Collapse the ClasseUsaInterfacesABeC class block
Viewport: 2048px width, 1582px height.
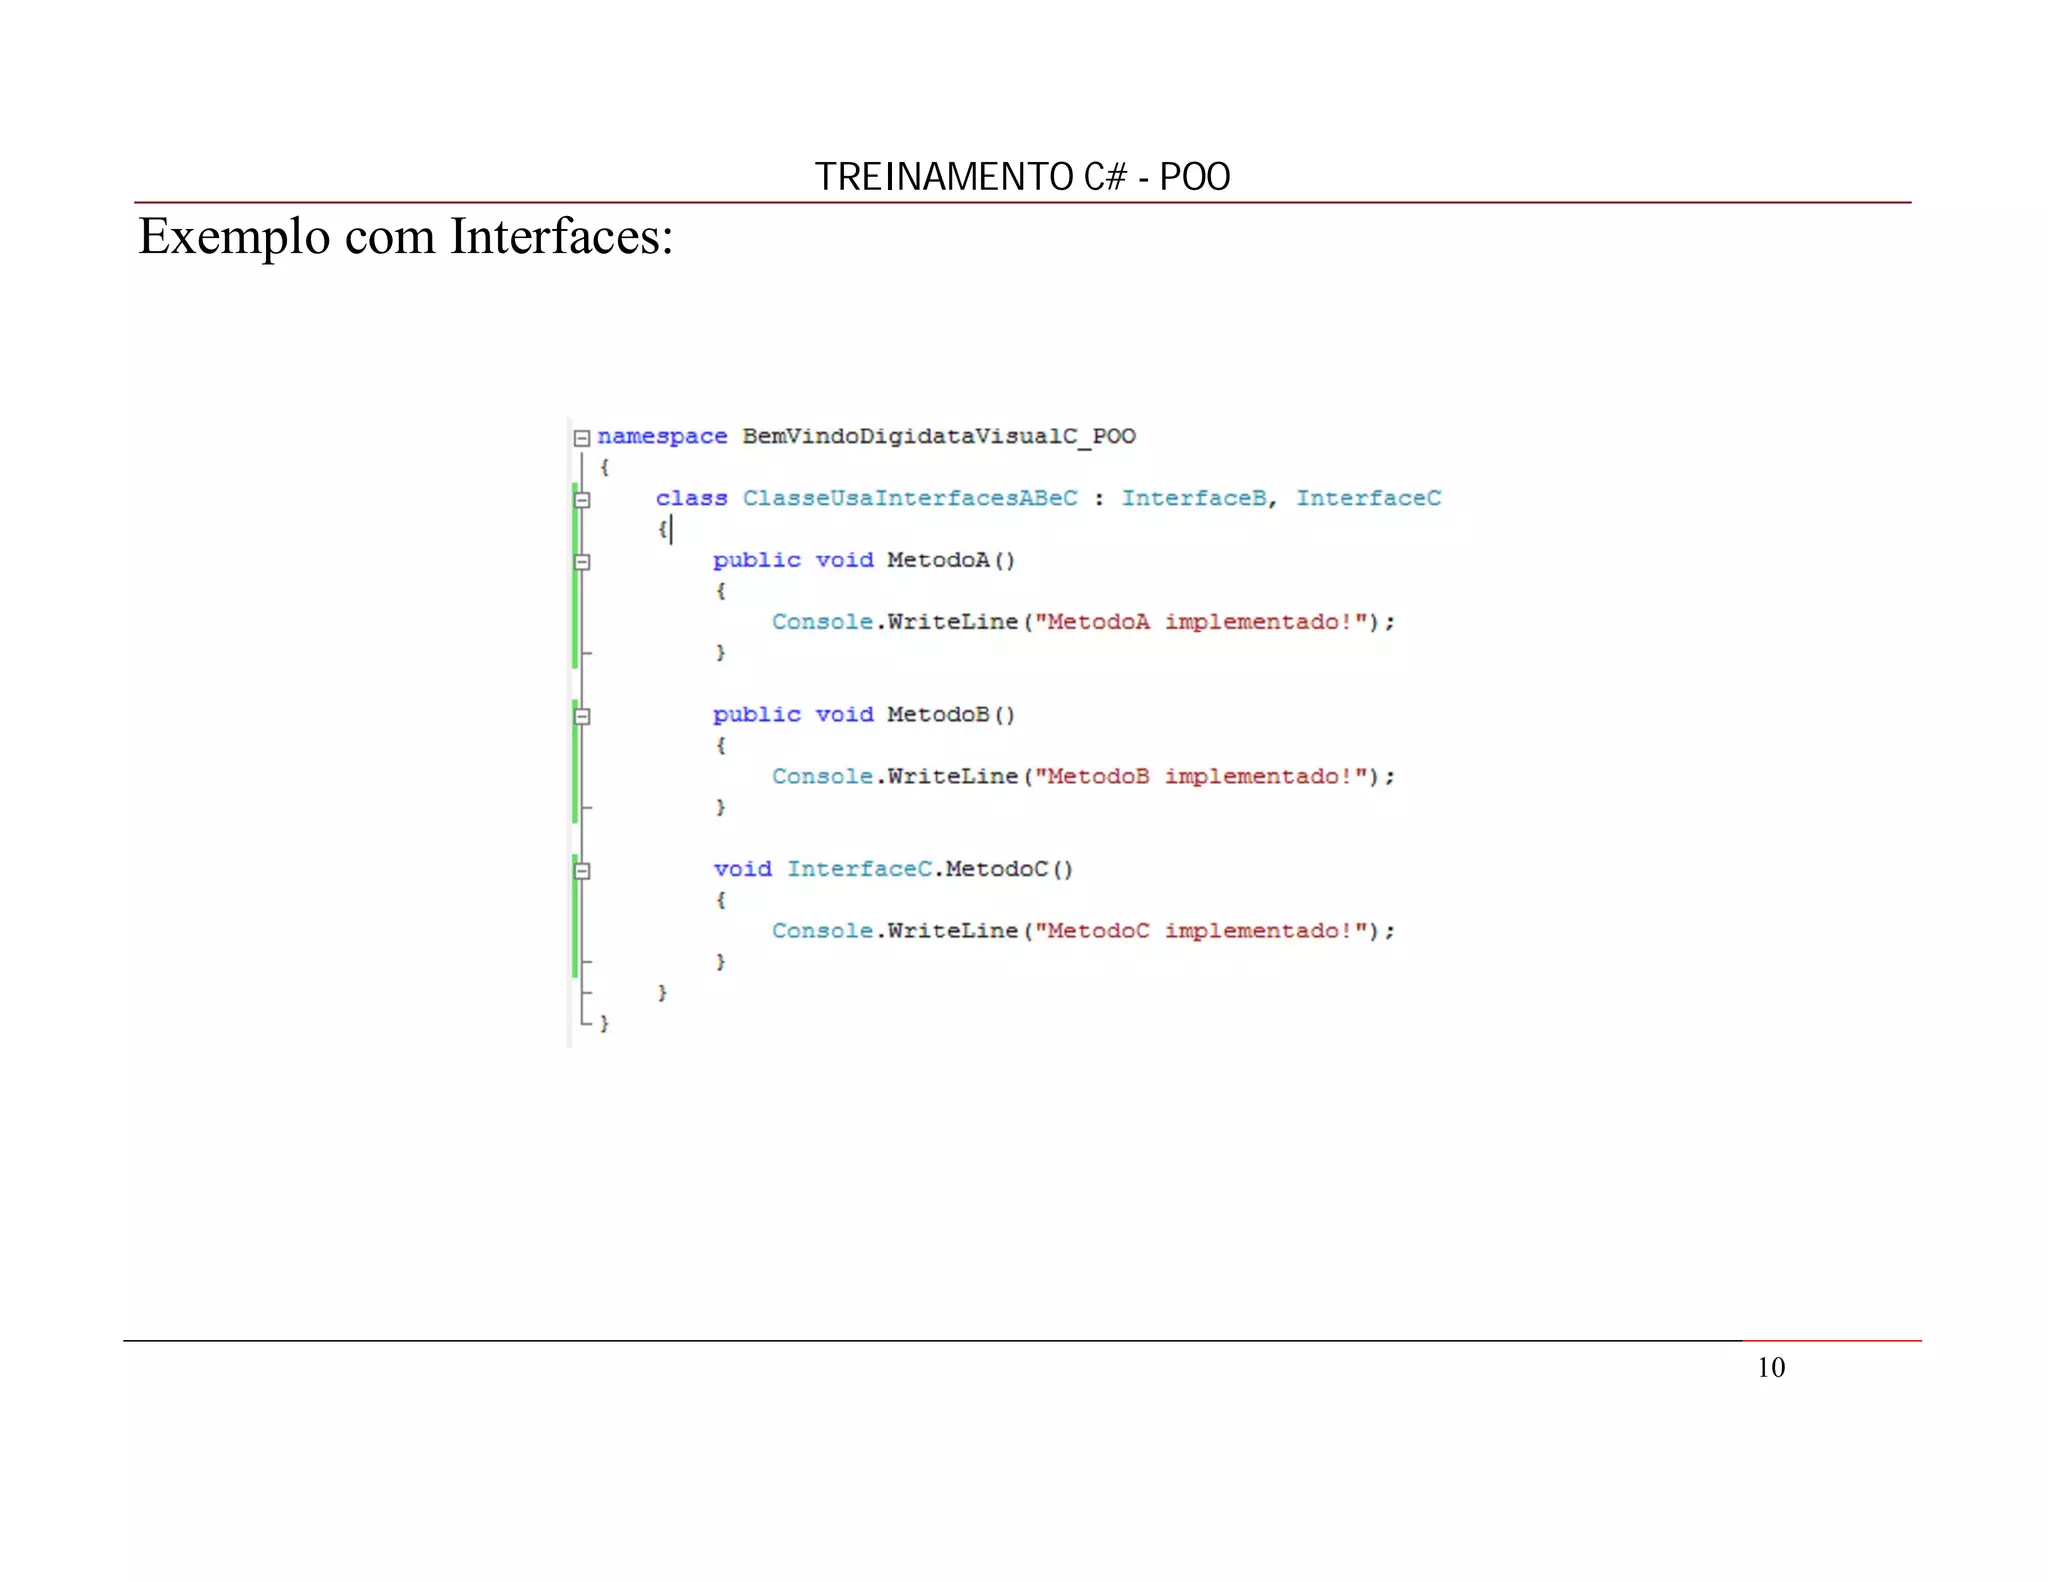[x=582, y=500]
